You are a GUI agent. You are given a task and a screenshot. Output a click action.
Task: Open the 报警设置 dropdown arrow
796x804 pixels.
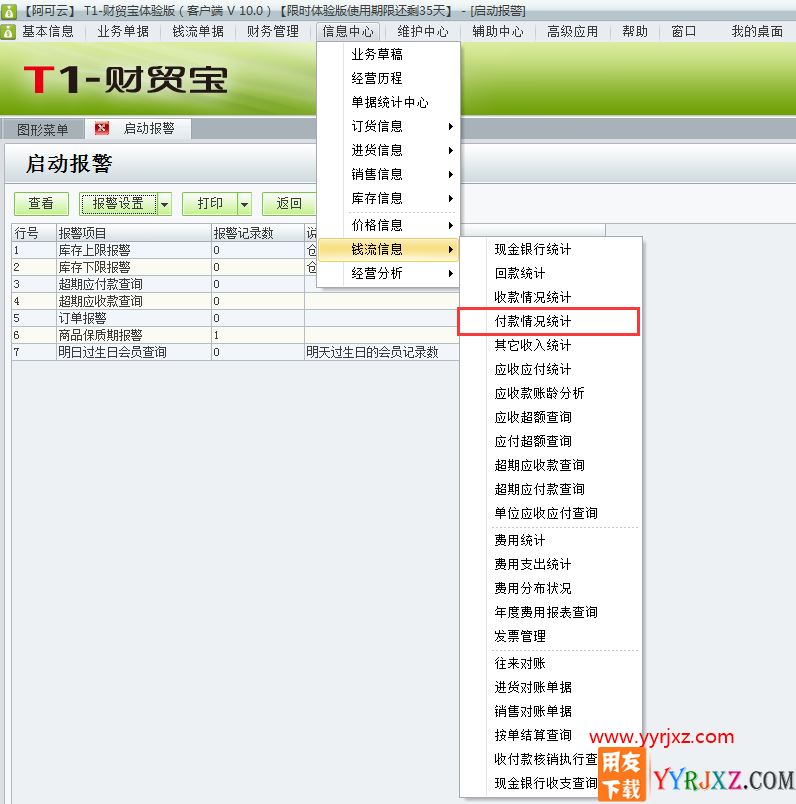pyautogui.click(x=164, y=204)
